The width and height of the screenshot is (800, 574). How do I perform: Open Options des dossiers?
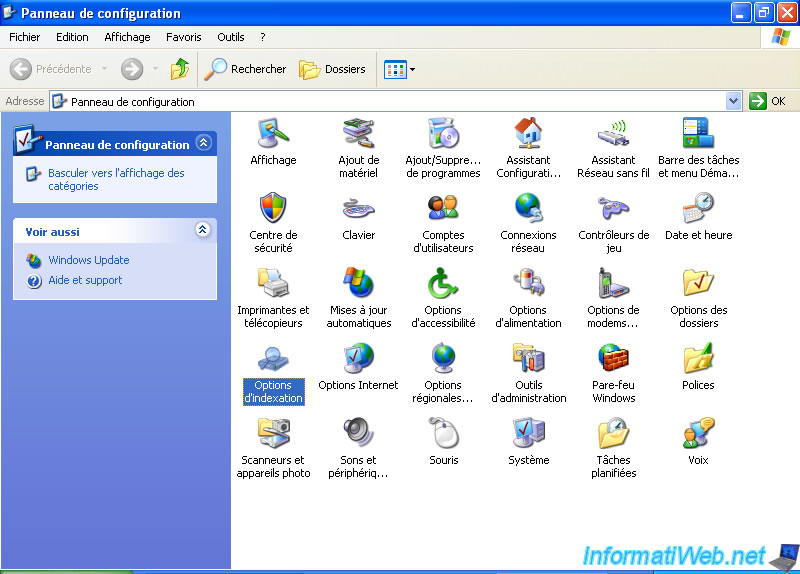pos(698,298)
